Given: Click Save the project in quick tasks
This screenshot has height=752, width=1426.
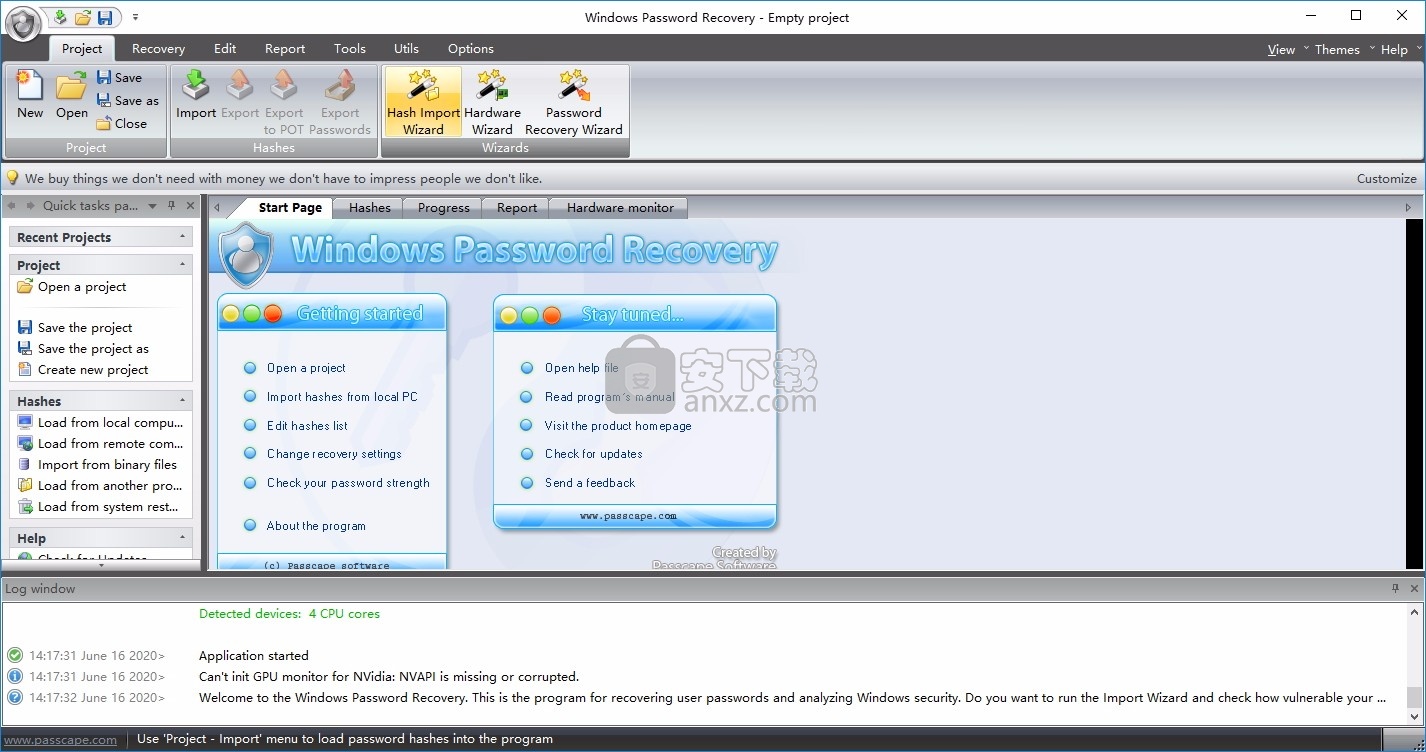Looking at the screenshot, I should tap(75, 327).
